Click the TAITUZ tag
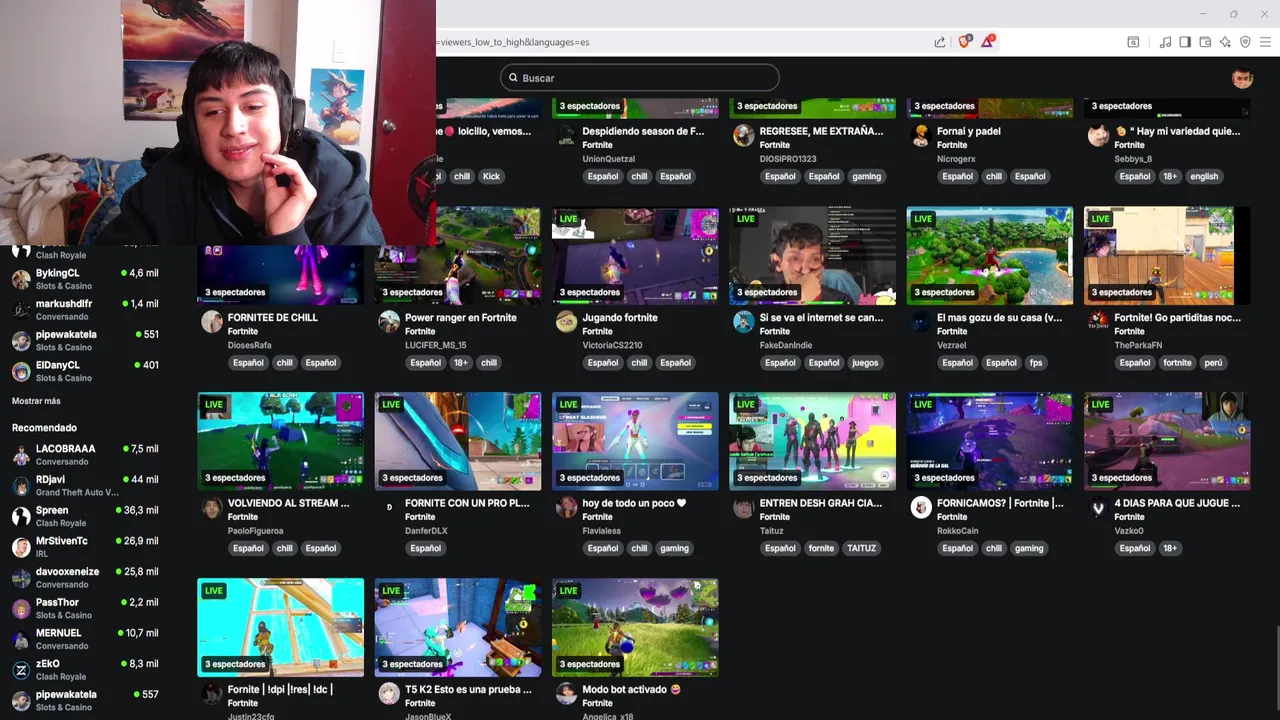Viewport: 1280px width, 720px height. pyautogui.click(x=861, y=548)
